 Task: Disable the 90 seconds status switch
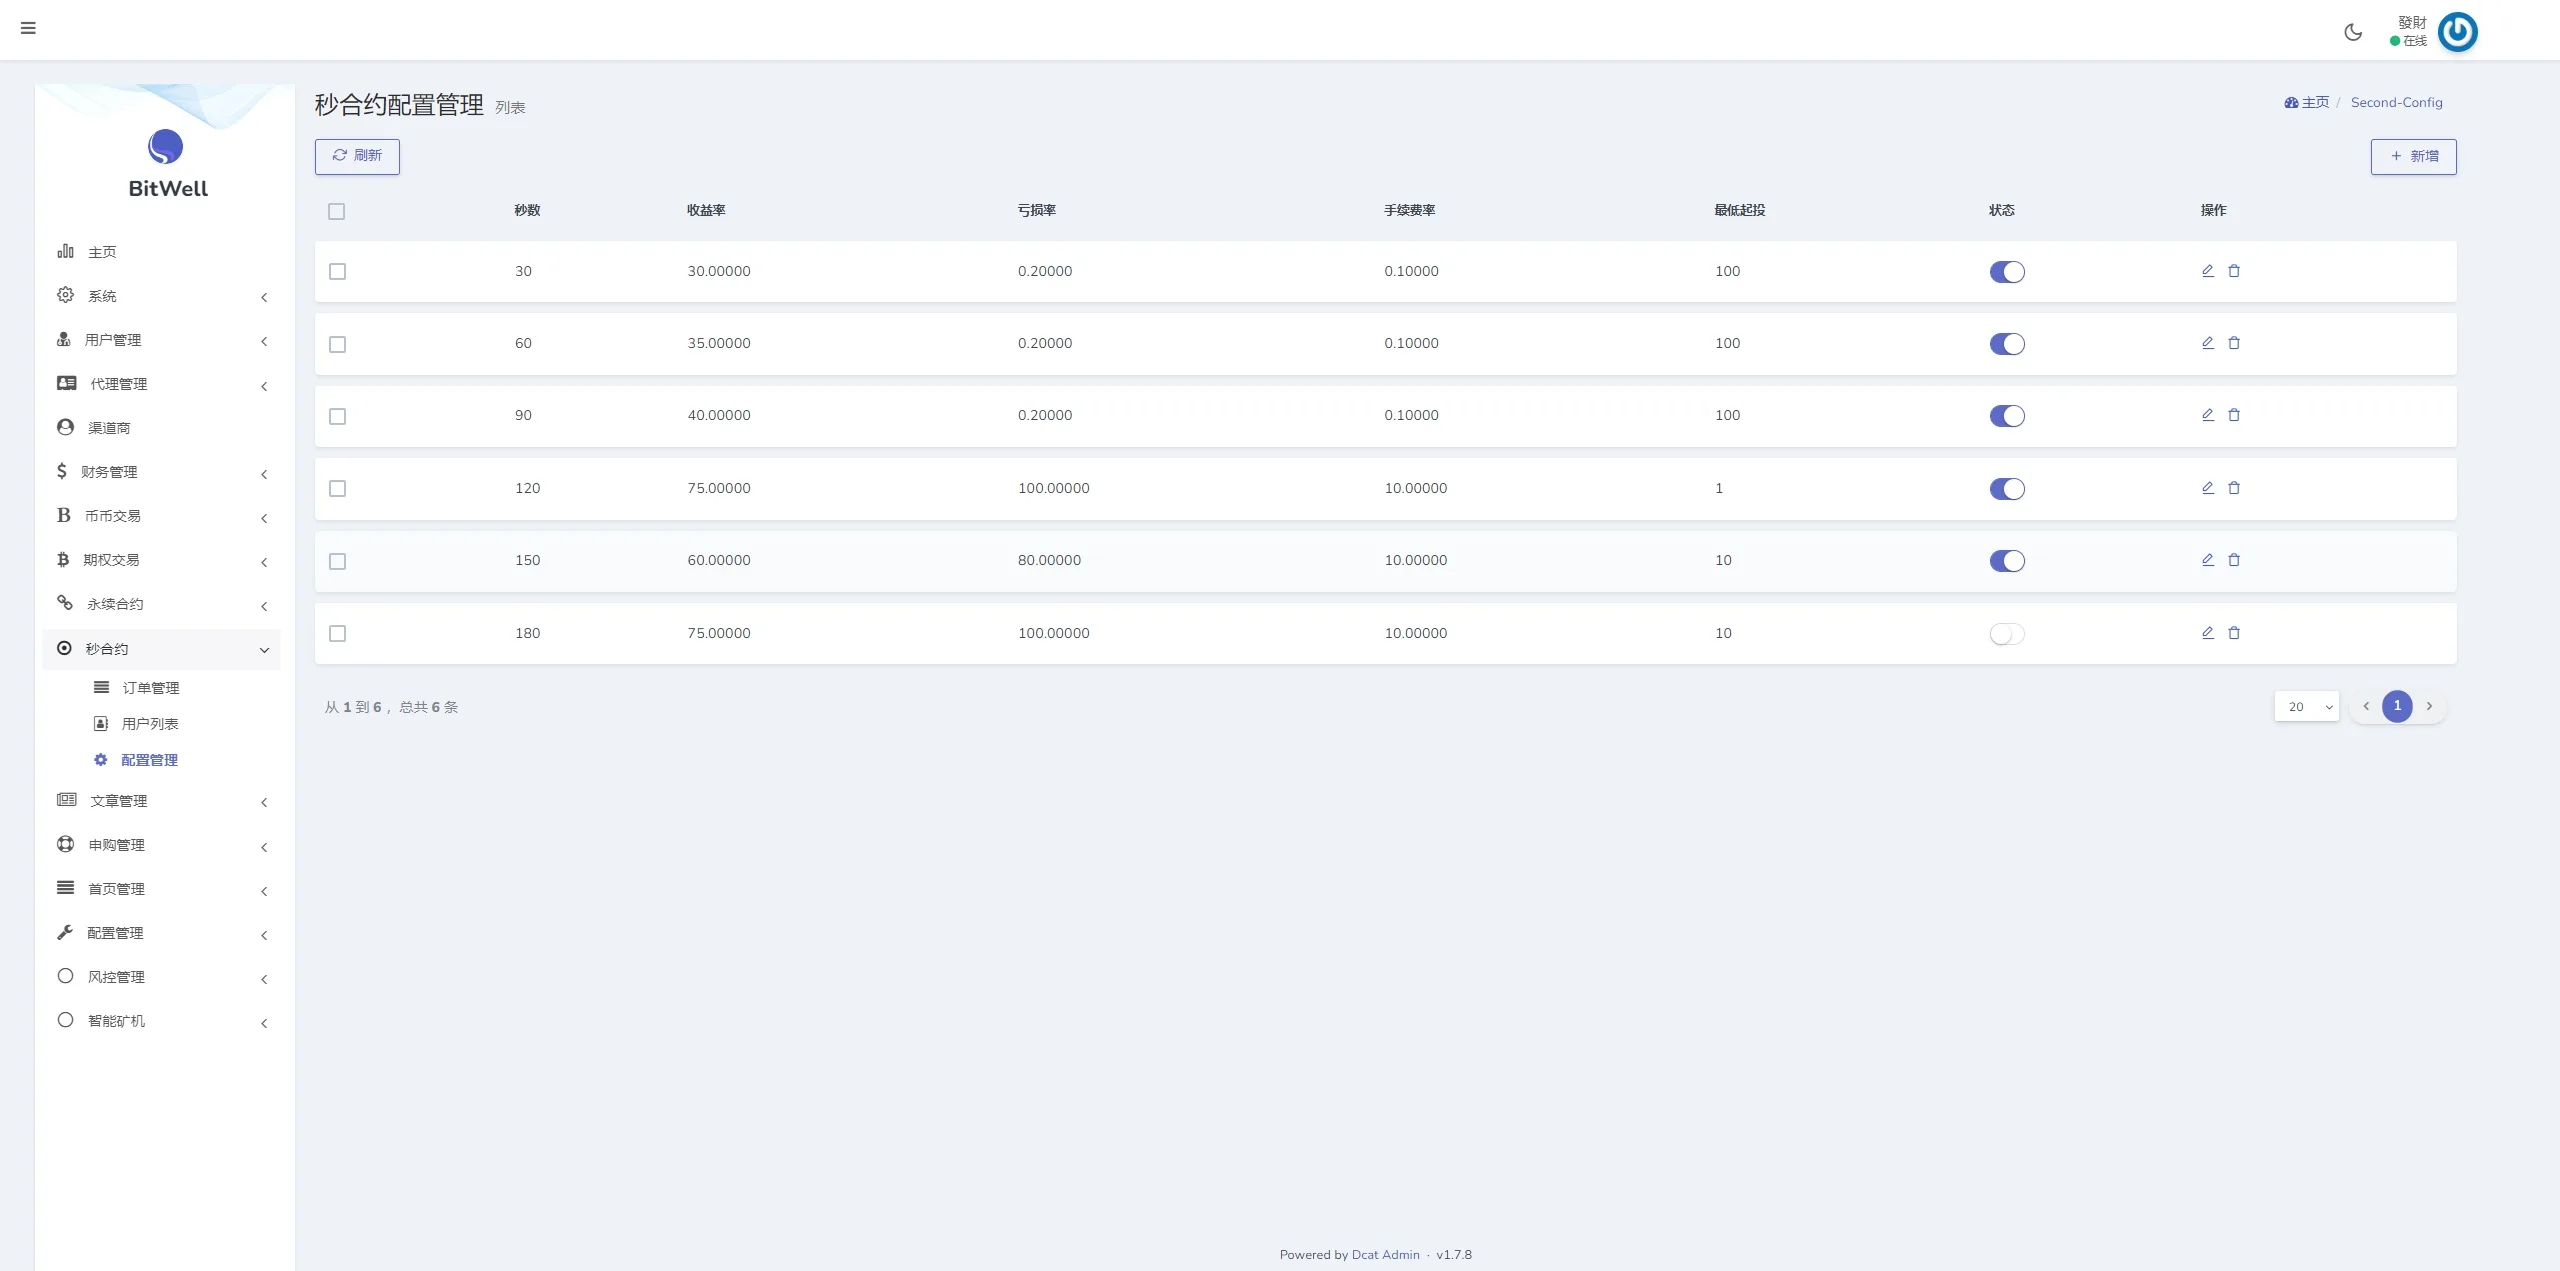coord(2007,416)
